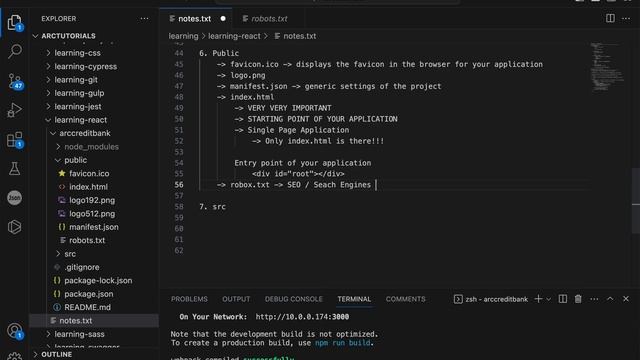
Task: Select the TERMINAL panel tab
Action: click(x=354, y=299)
